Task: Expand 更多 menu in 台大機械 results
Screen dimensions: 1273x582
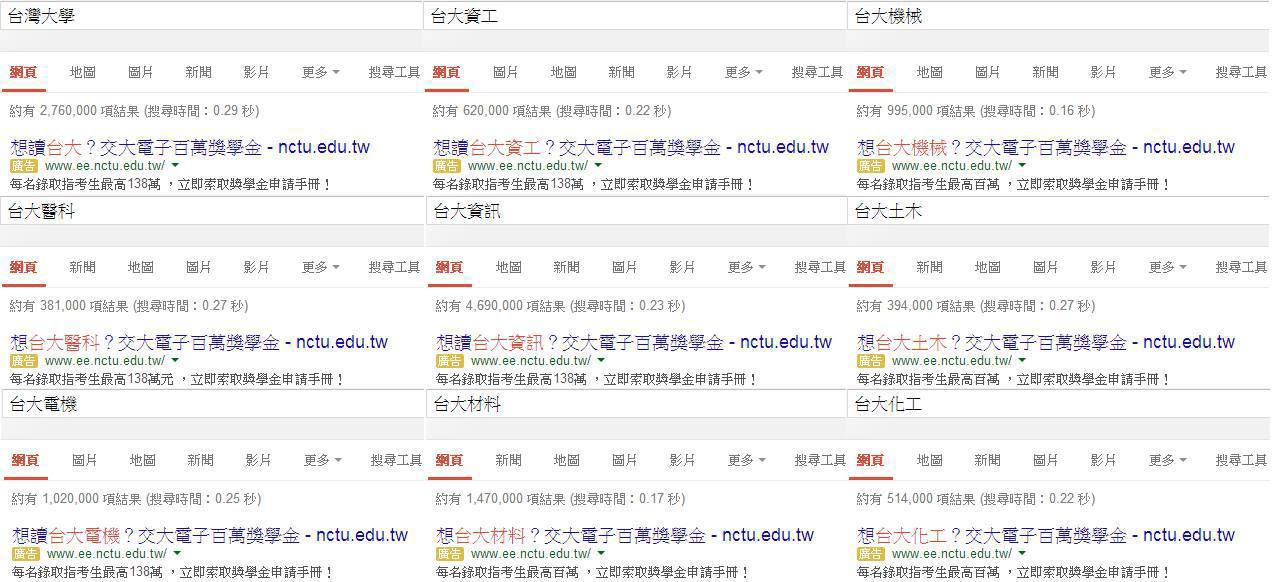Action: click(1167, 72)
